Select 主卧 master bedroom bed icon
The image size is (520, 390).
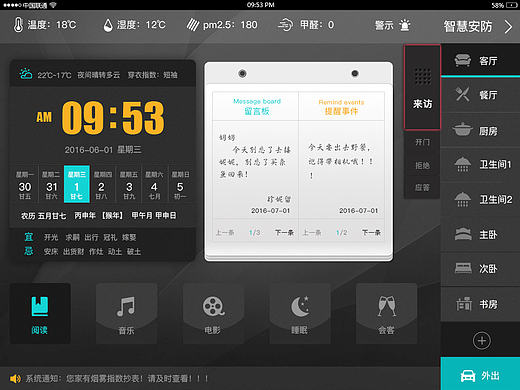pyautogui.click(x=463, y=234)
